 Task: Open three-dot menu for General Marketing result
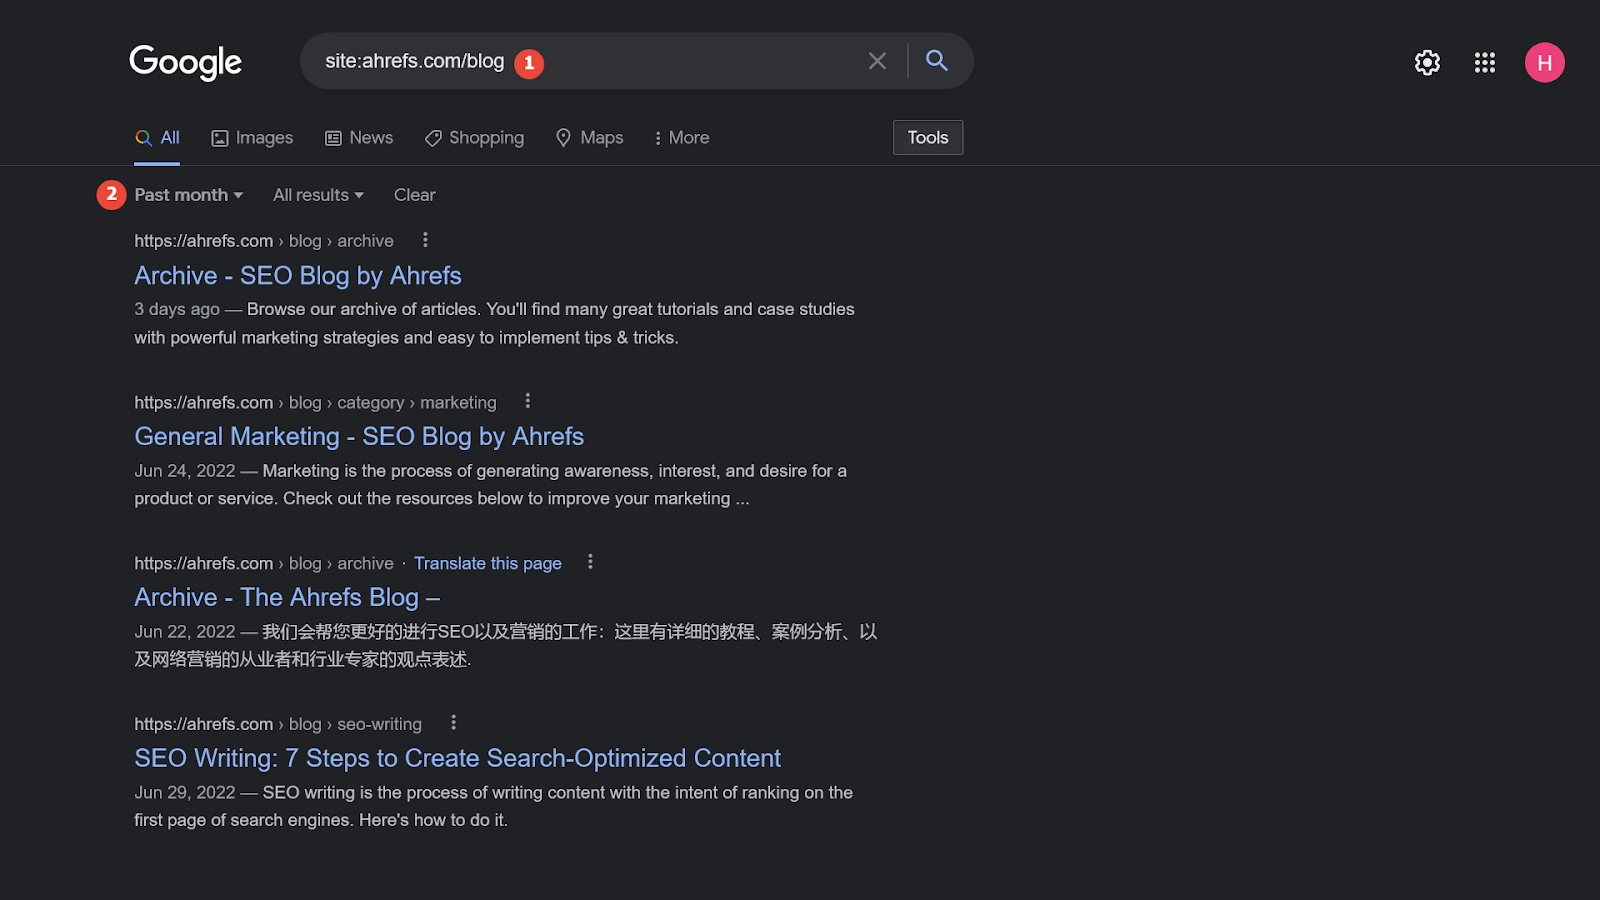click(x=528, y=401)
